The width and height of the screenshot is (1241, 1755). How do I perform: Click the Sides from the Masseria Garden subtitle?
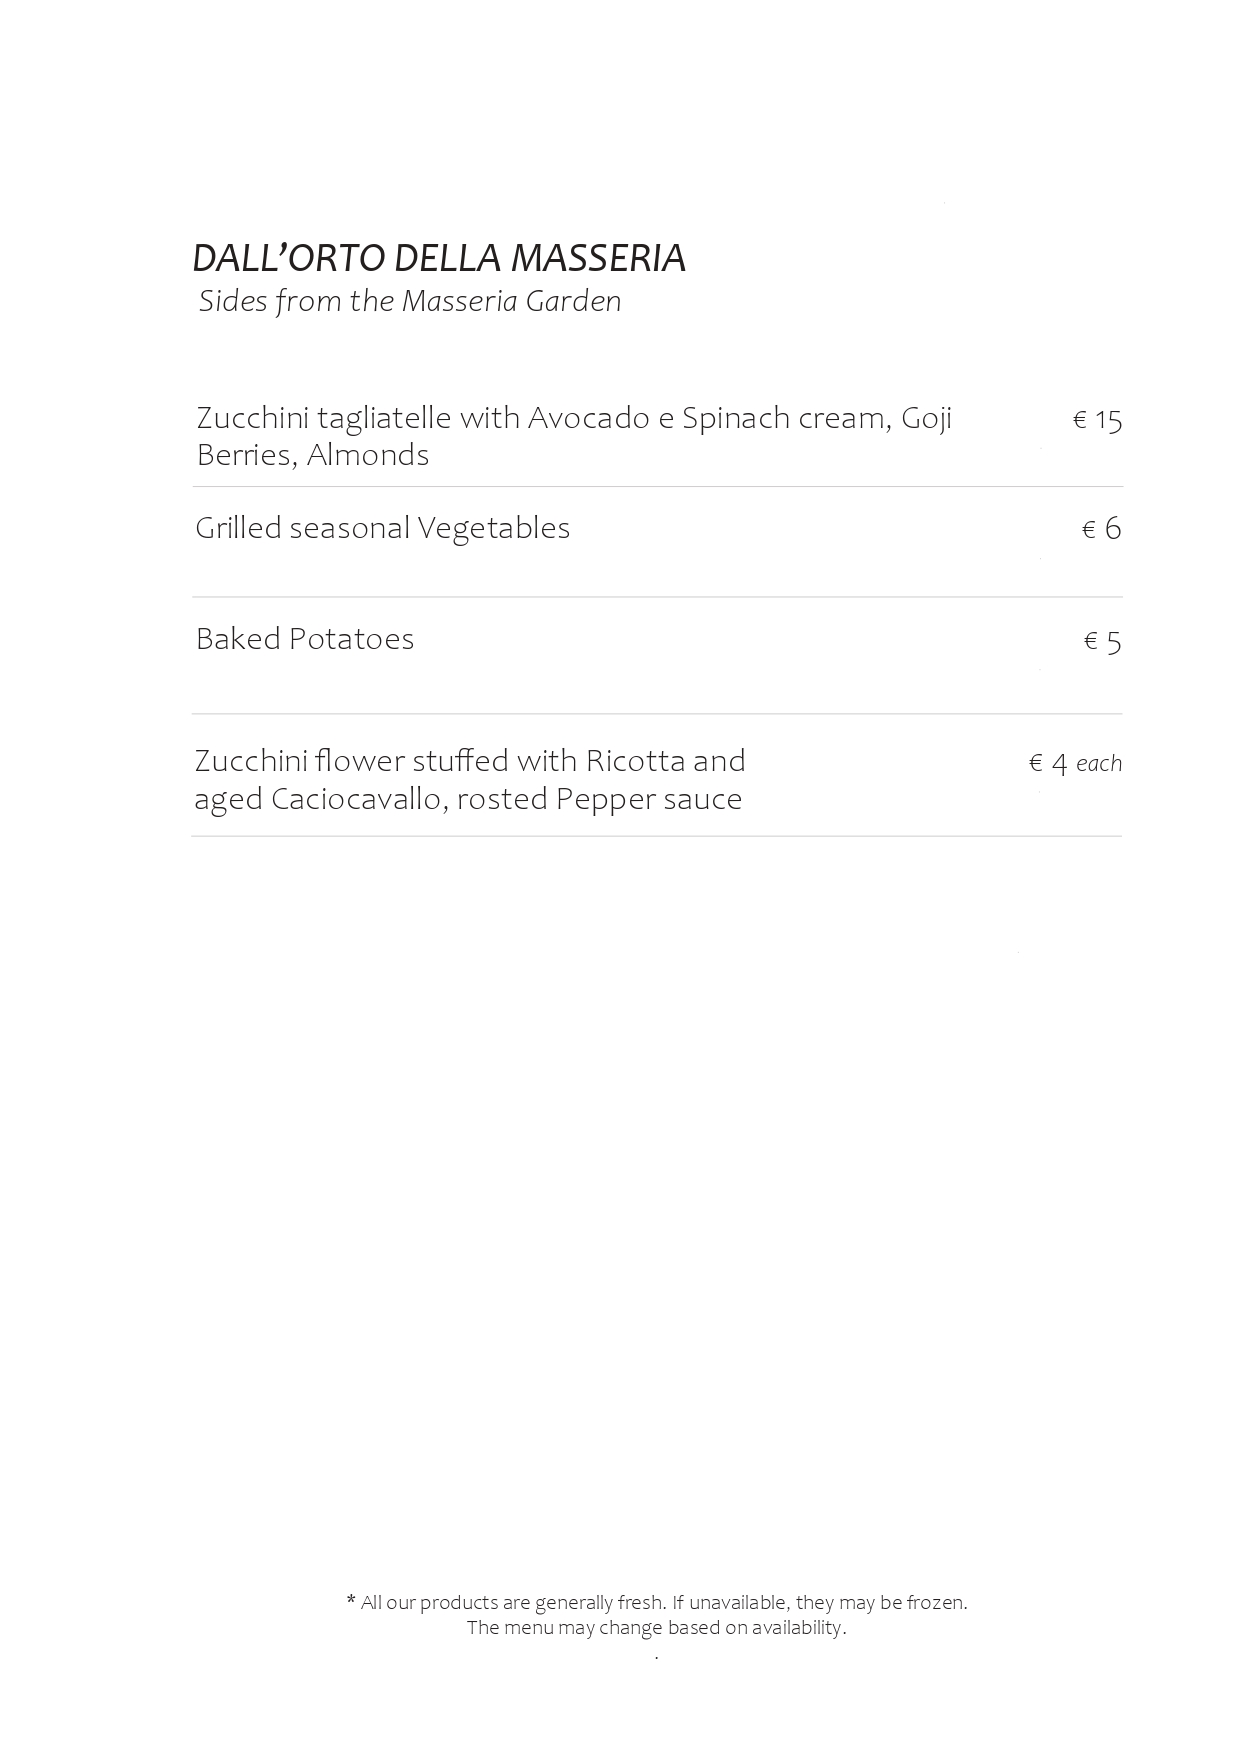pyautogui.click(x=410, y=301)
